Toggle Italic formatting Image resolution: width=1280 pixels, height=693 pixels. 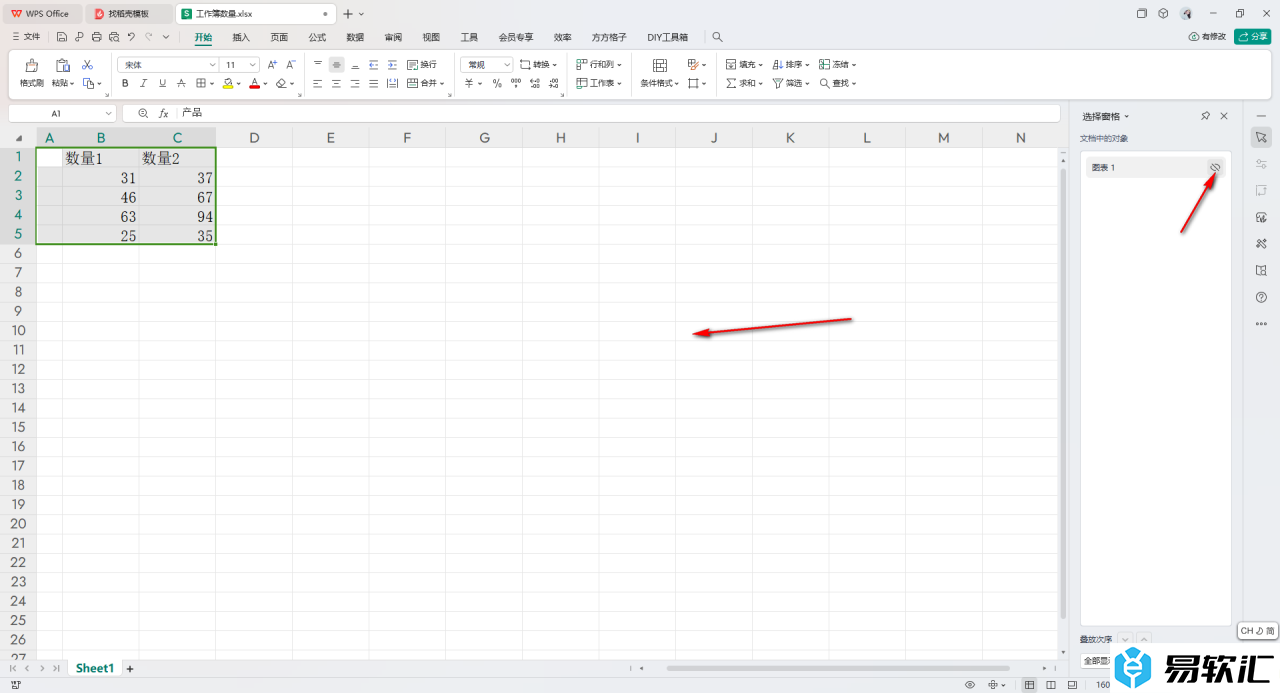[x=143, y=83]
